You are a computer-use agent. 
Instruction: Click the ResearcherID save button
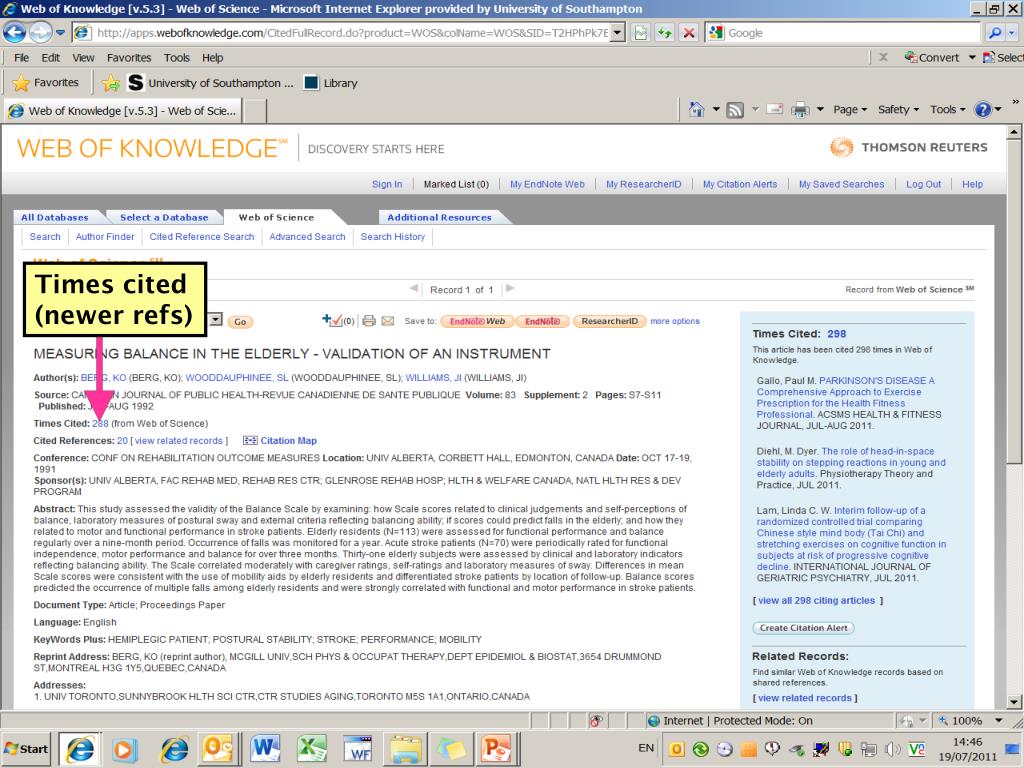tap(609, 321)
